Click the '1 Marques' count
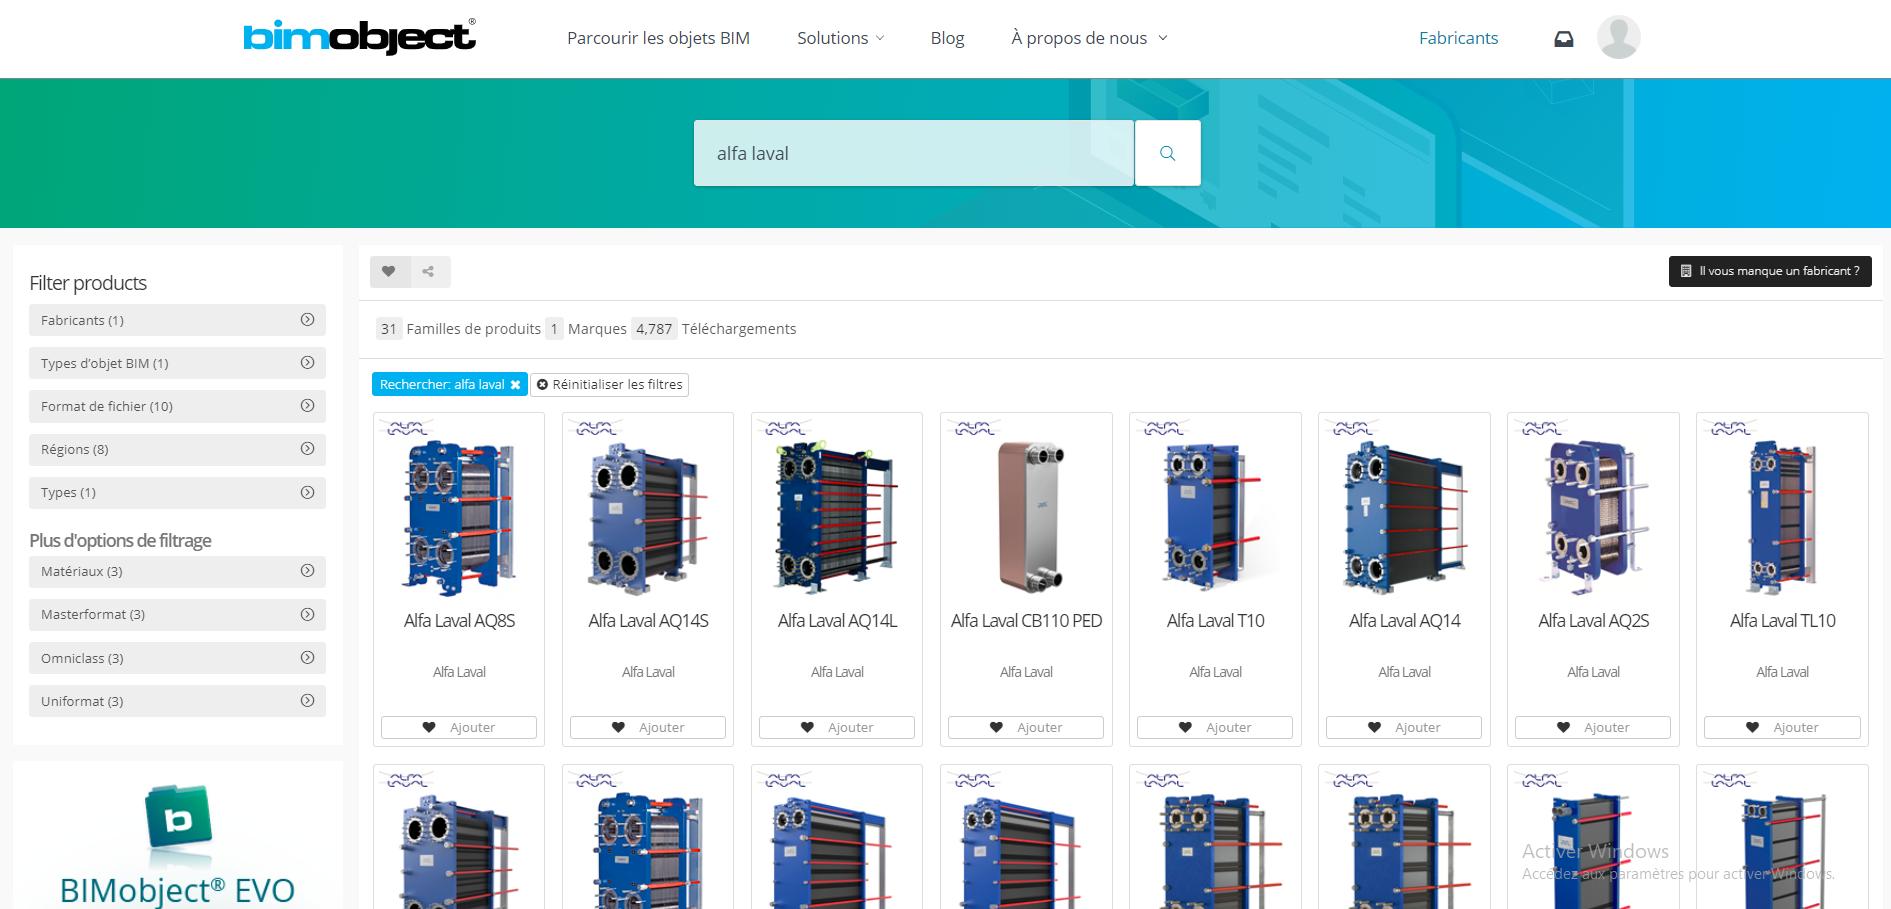Image resolution: width=1891 pixels, height=909 pixels. point(587,329)
